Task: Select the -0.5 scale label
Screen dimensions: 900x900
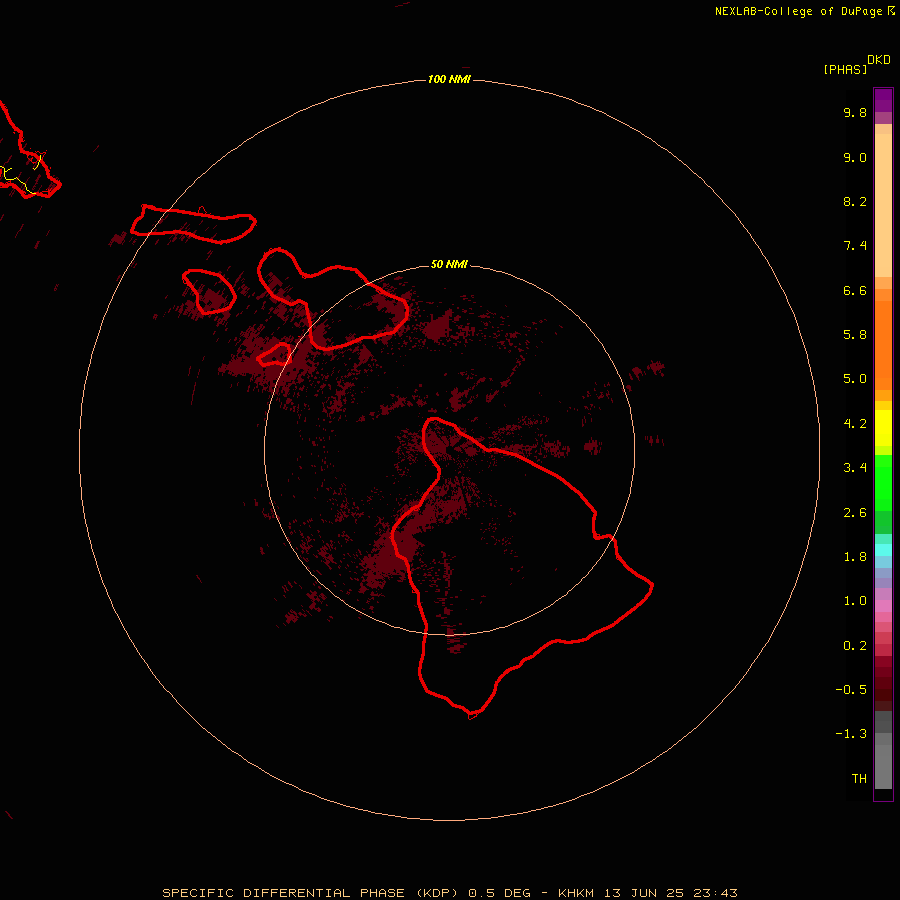Action: click(x=851, y=690)
